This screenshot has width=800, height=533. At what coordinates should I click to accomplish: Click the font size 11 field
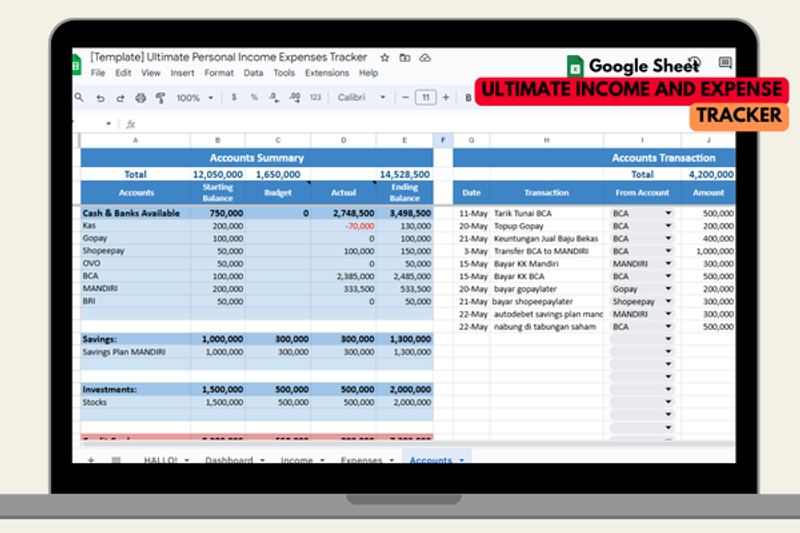pos(426,97)
